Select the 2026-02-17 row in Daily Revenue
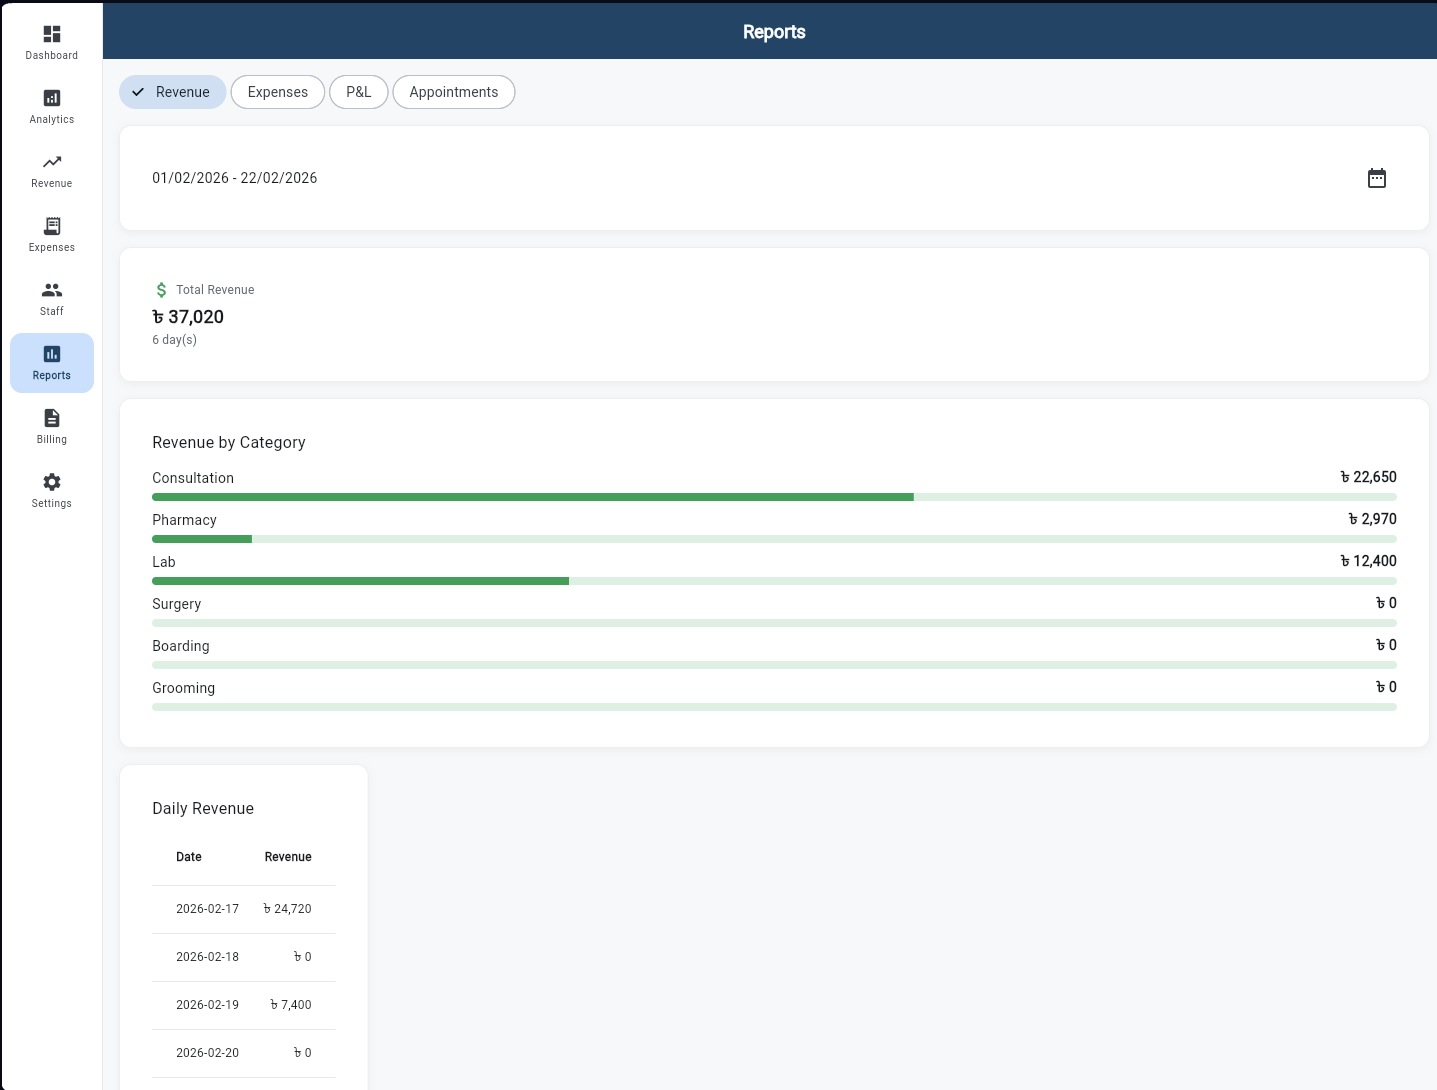The image size is (1437, 1090). (243, 908)
